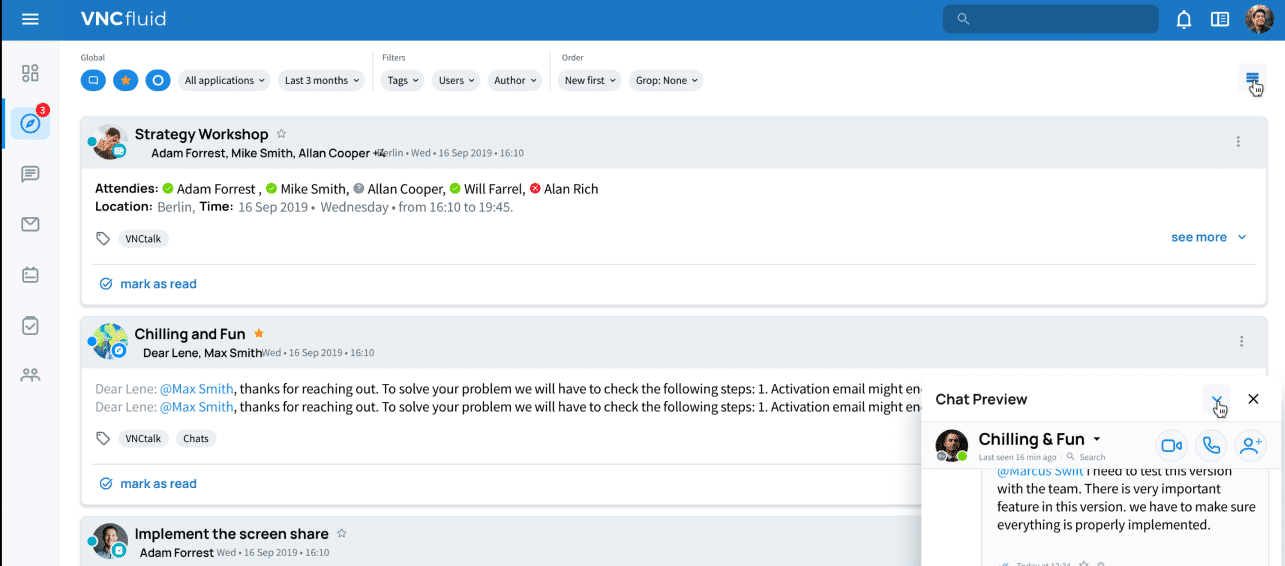Click see more on Strategy Workshop
Image resolution: width=1285 pixels, height=566 pixels.
(1208, 237)
